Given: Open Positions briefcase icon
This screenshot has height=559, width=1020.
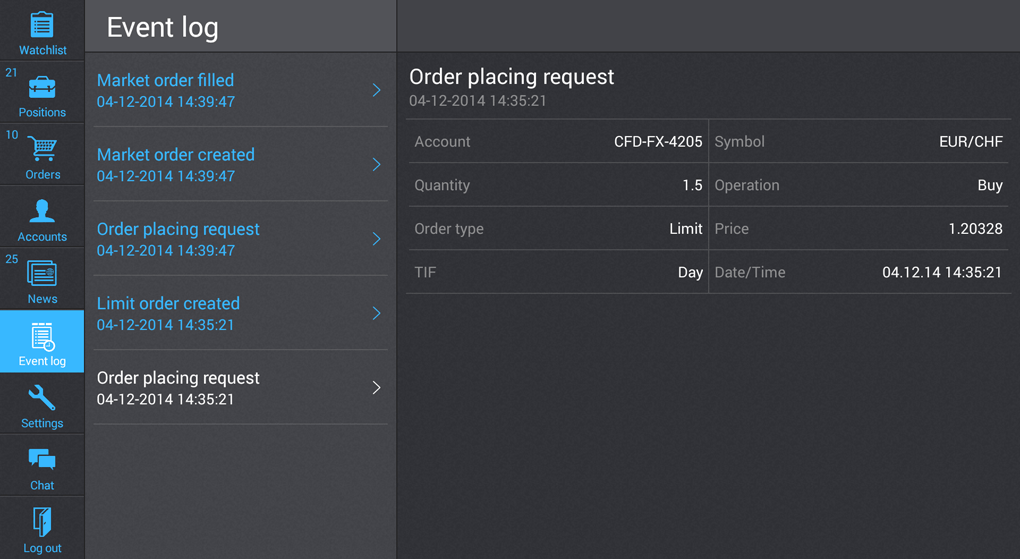Looking at the screenshot, I should point(42,88).
